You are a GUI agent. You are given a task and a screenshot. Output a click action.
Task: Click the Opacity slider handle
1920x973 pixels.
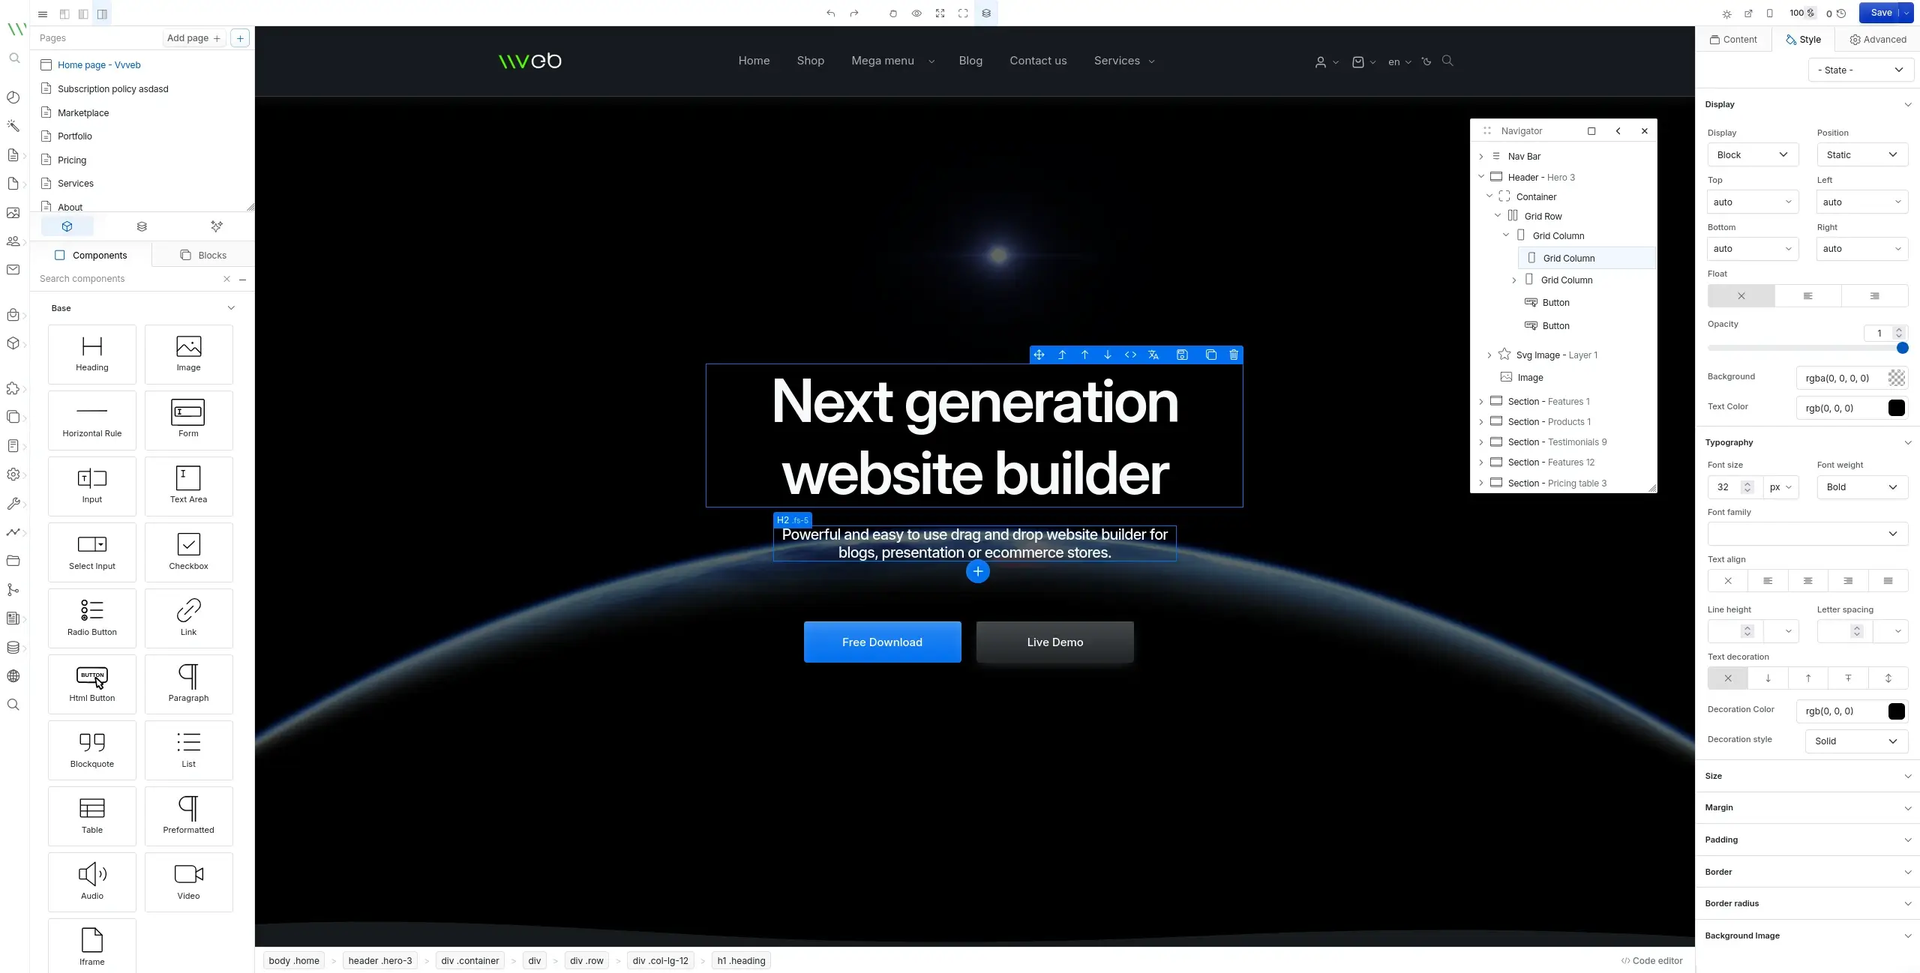[1902, 348]
